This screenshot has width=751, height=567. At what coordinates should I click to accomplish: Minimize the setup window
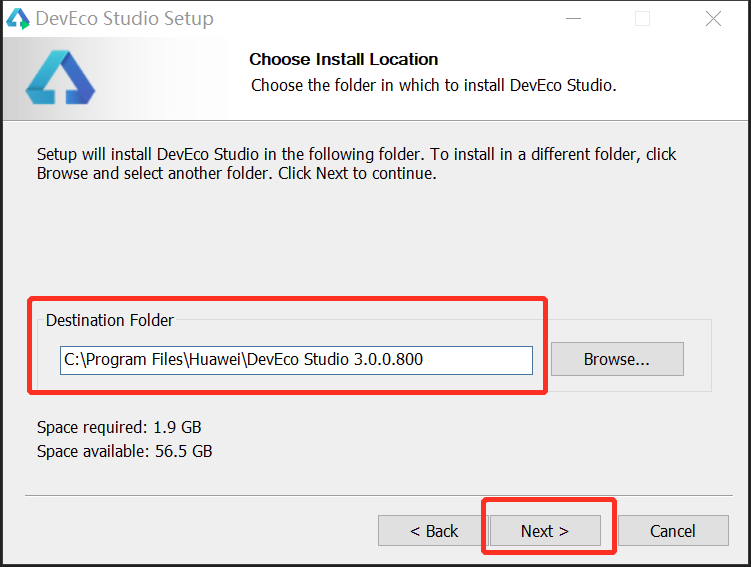573,19
